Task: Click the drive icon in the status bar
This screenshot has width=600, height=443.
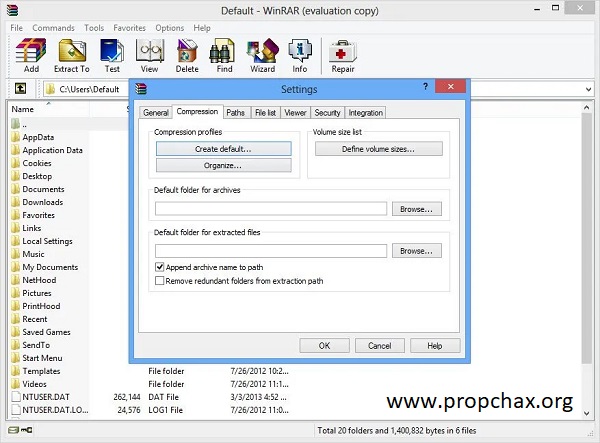Action: pyautogui.click(x=13, y=430)
